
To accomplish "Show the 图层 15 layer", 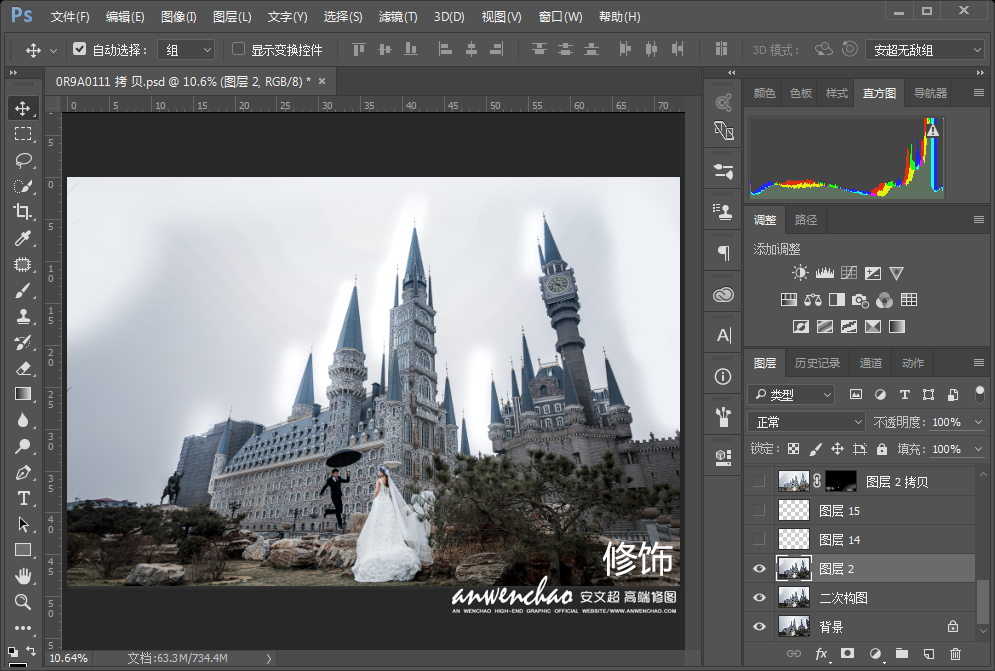I will click(x=759, y=510).
